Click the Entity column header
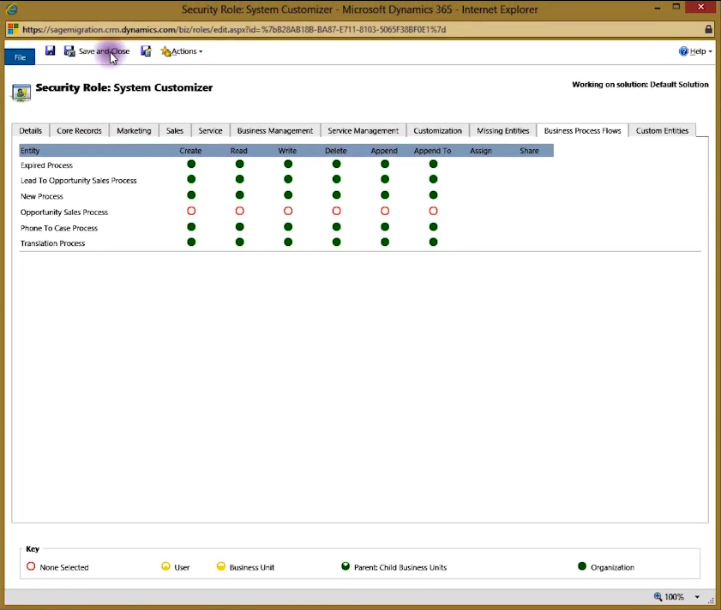 tap(30, 151)
